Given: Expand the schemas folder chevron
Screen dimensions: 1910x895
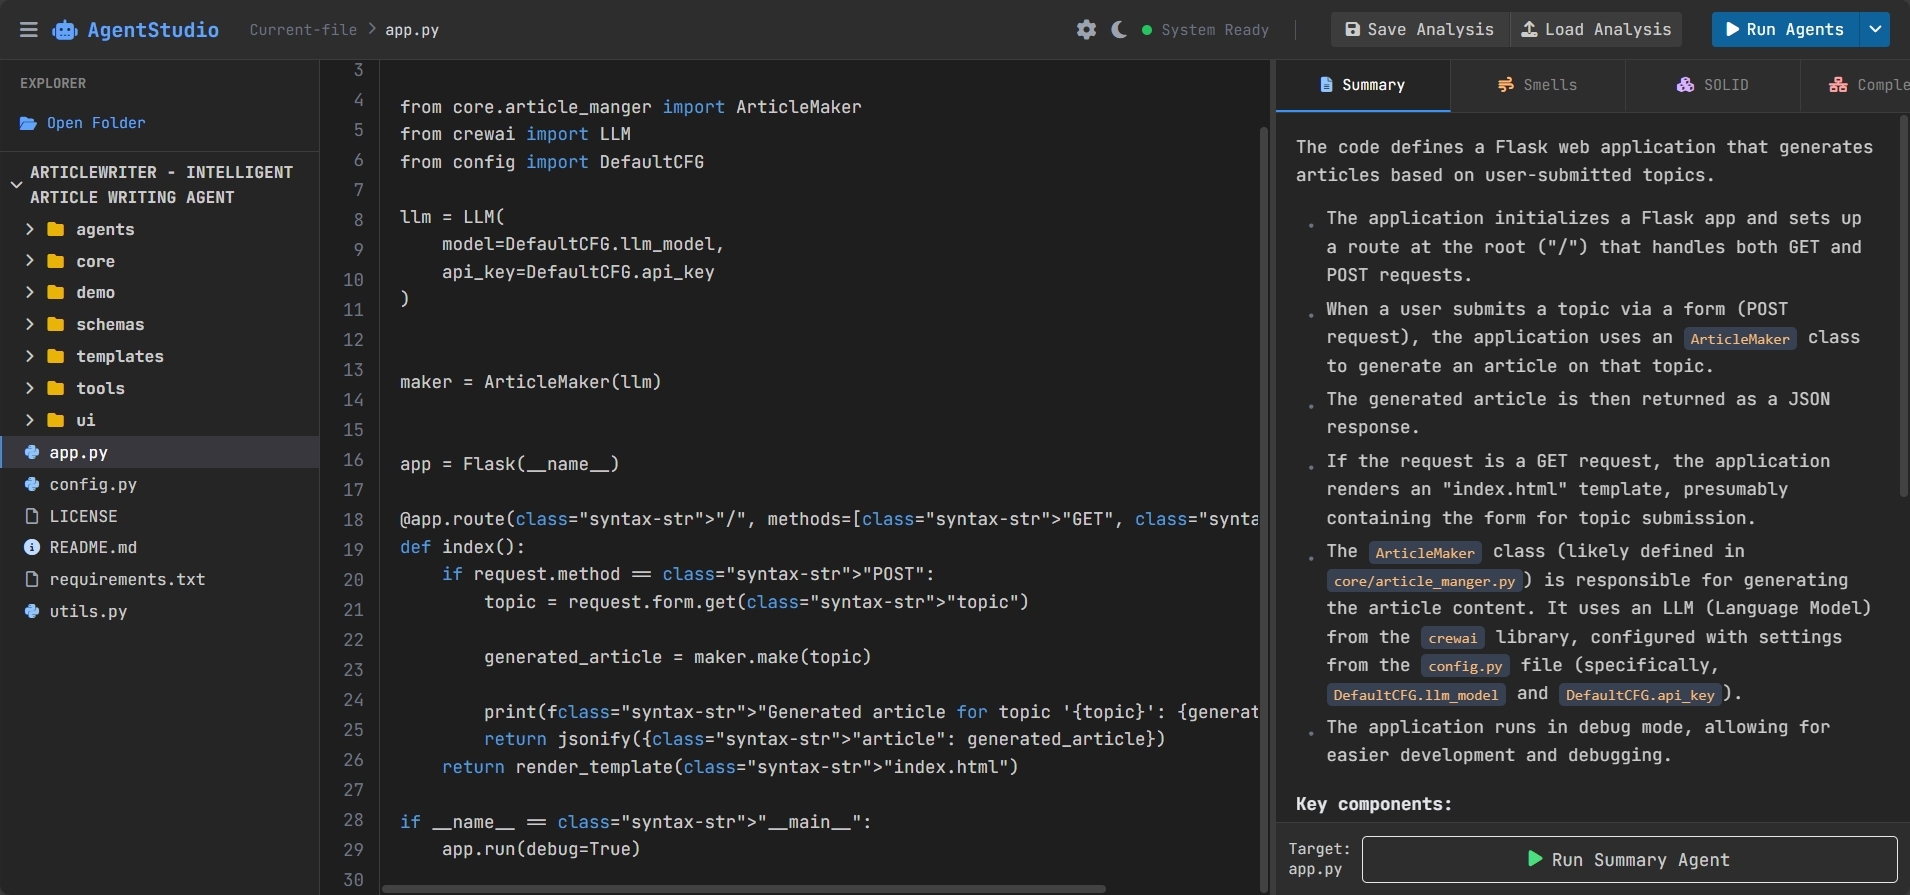Looking at the screenshot, I should pos(30,324).
